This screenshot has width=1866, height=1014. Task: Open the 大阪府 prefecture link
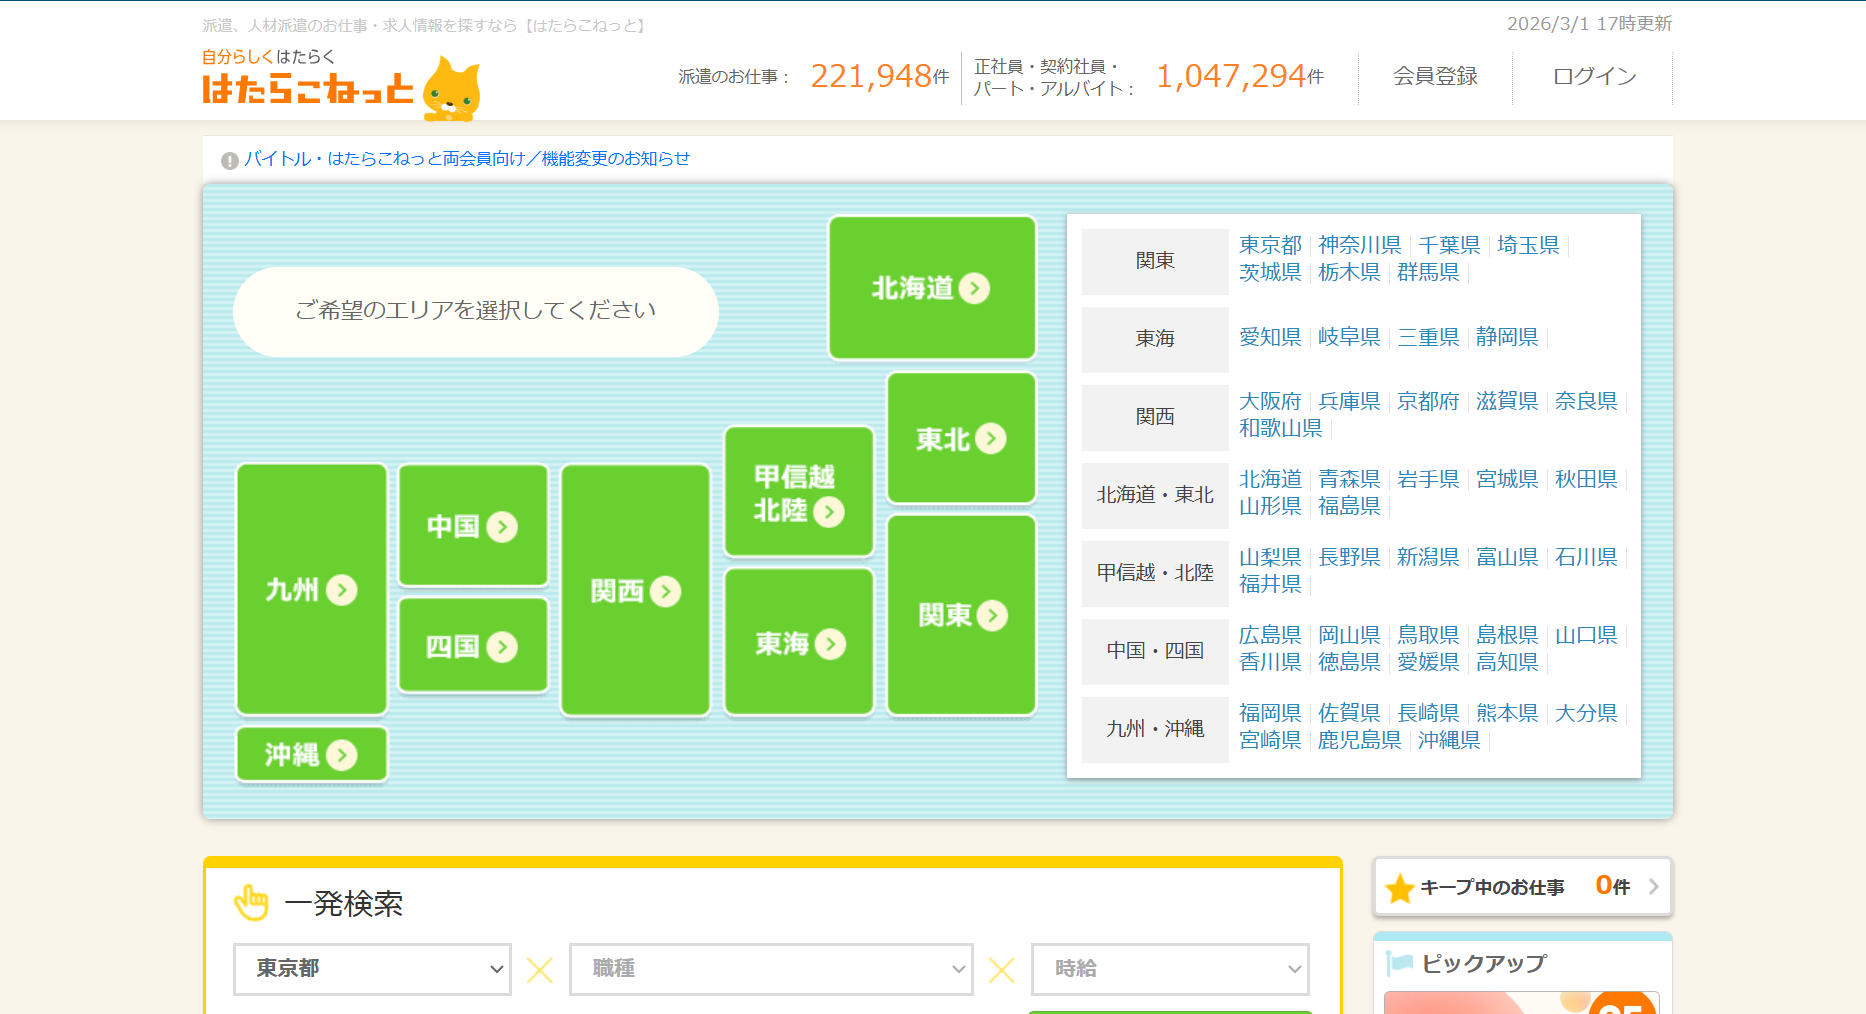point(1270,401)
